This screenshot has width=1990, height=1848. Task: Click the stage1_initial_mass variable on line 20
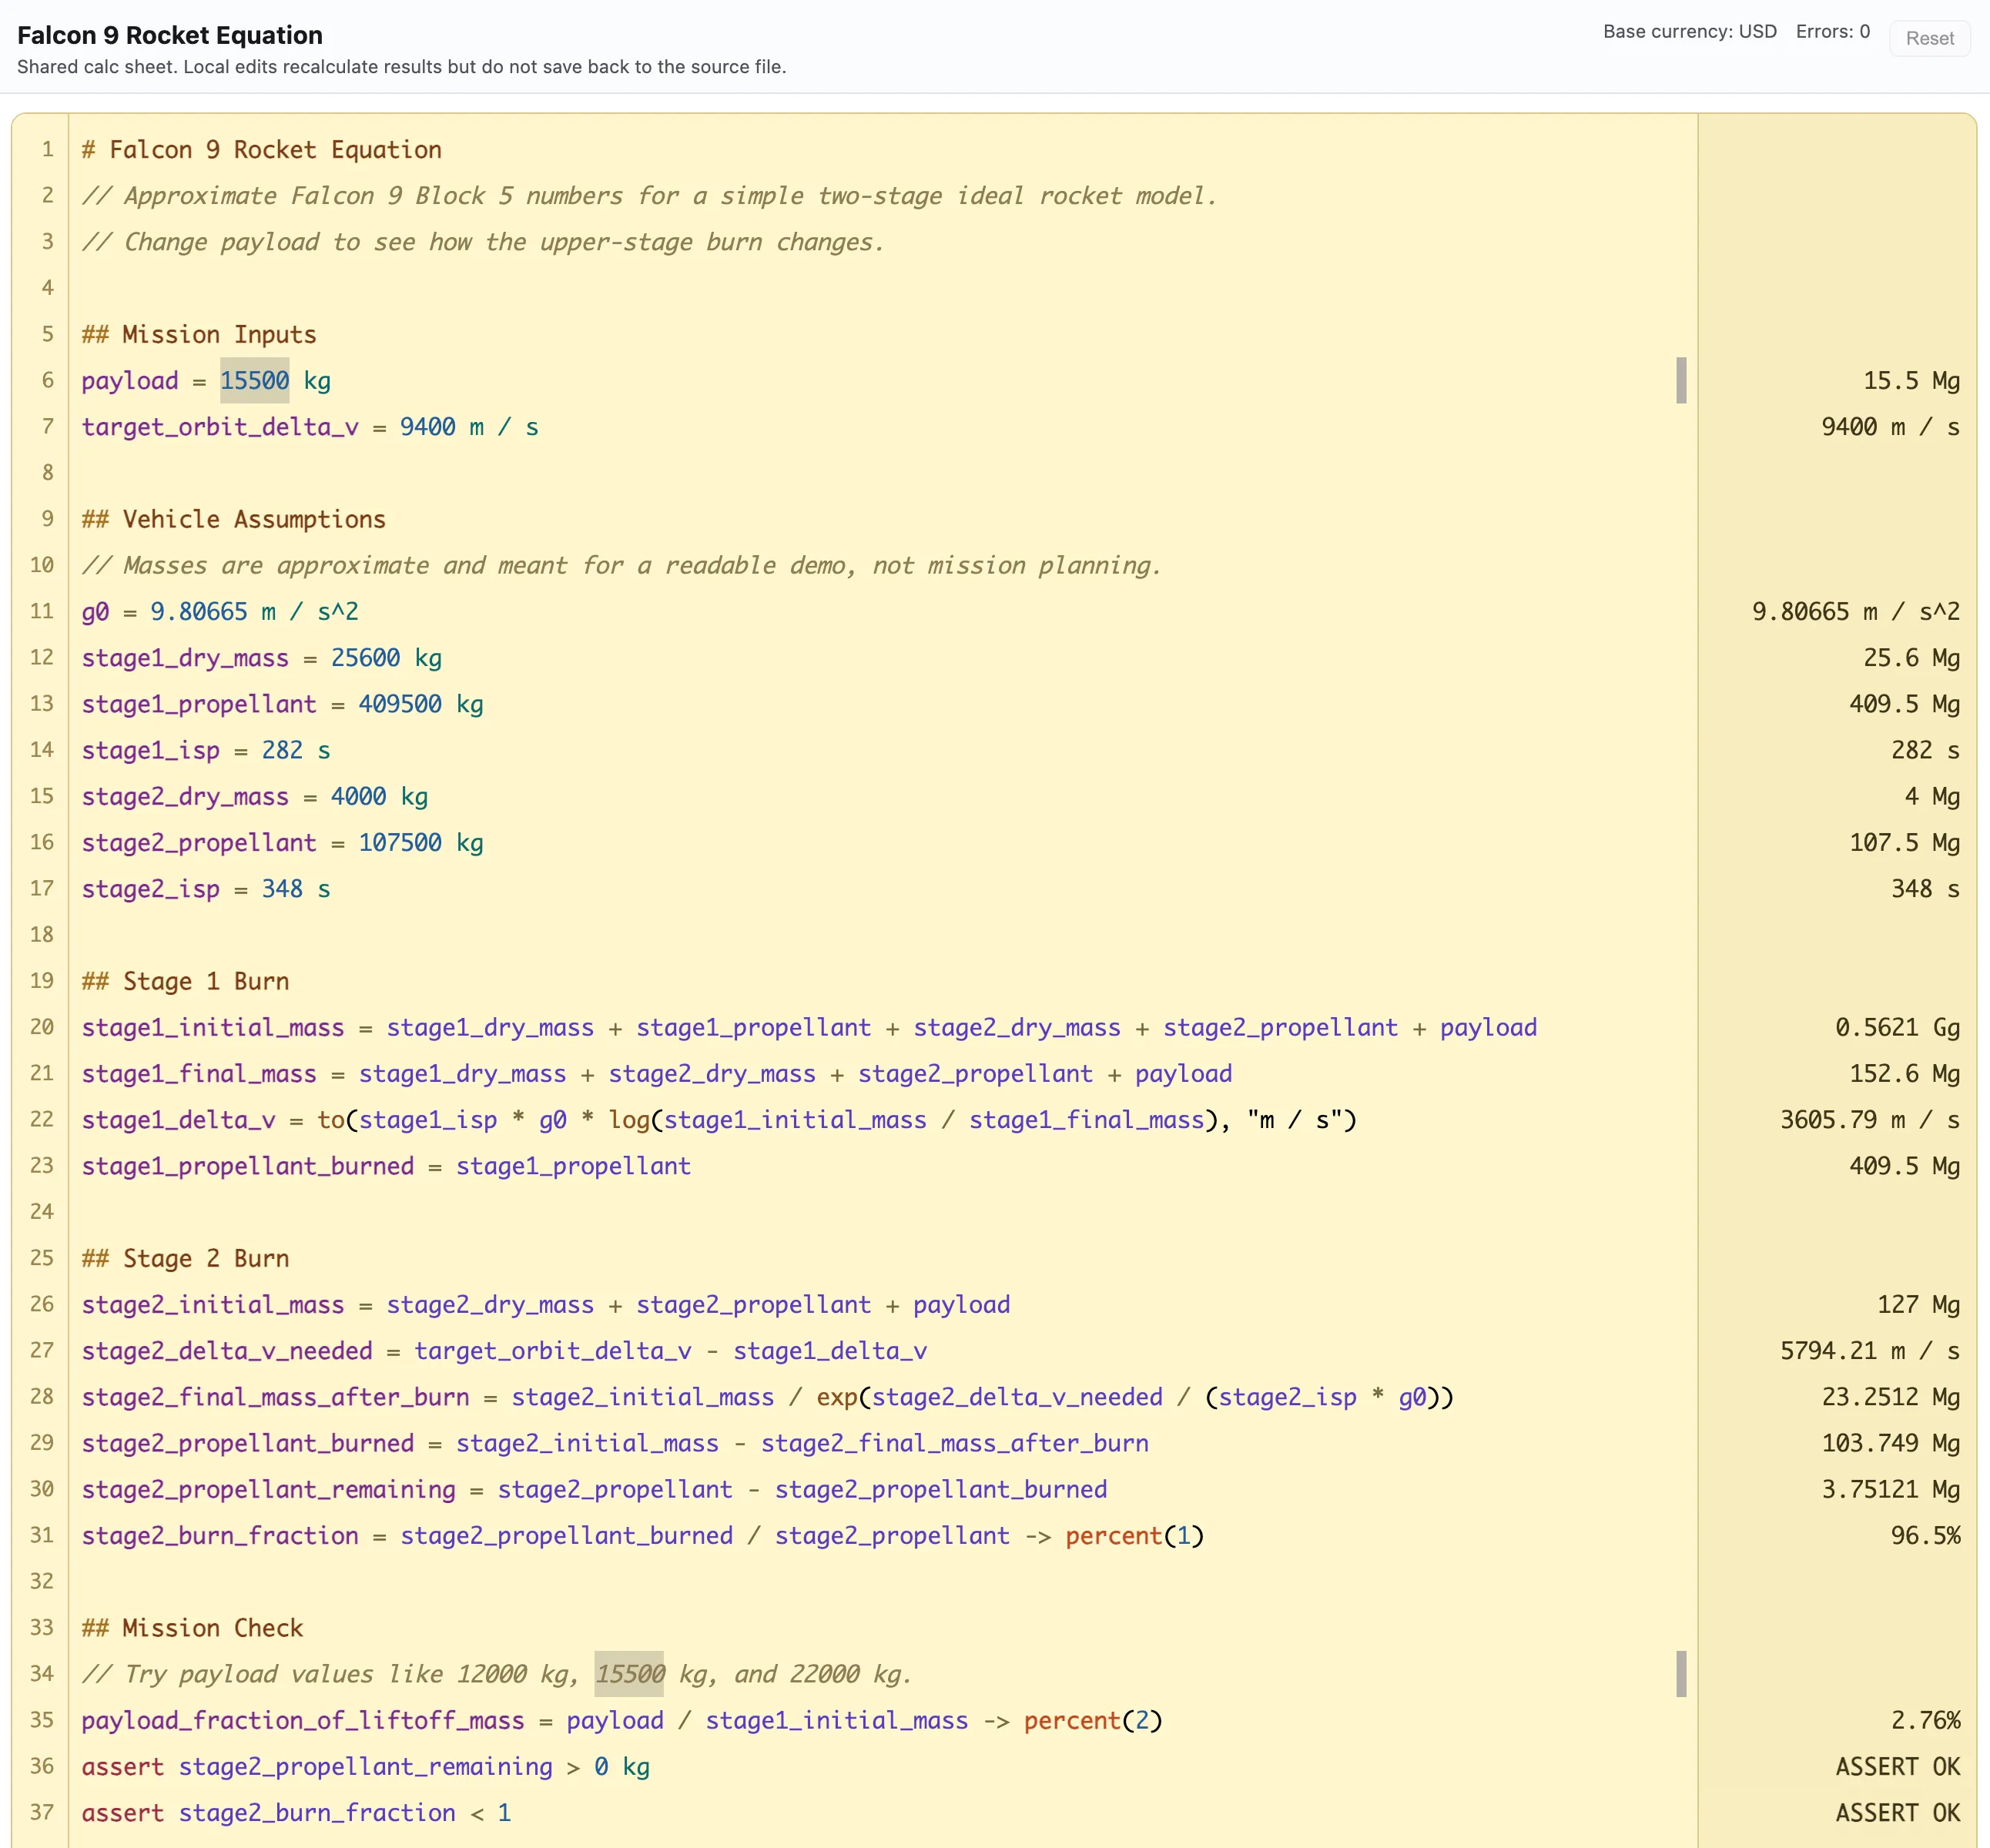point(213,1028)
